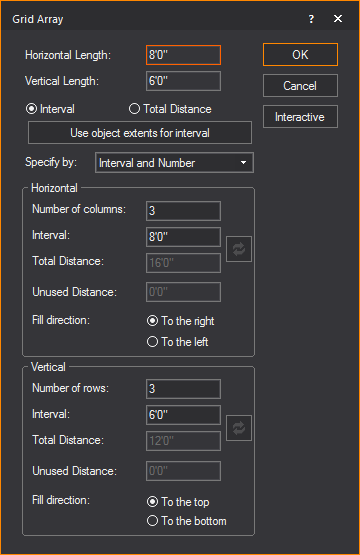Click the Number of columns field
The width and height of the screenshot is (360, 555).
[x=183, y=211]
